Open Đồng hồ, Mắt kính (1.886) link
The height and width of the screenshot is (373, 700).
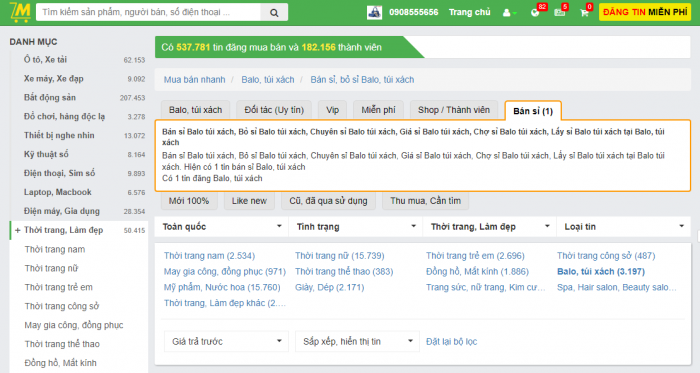(477, 272)
